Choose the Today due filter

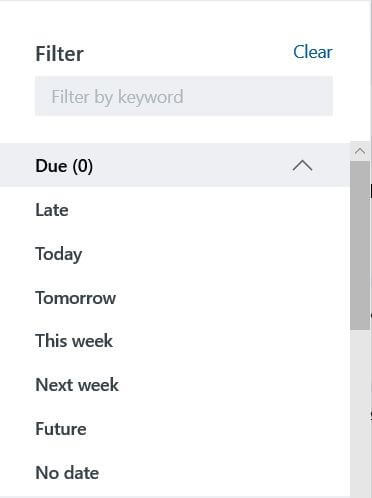(x=59, y=254)
